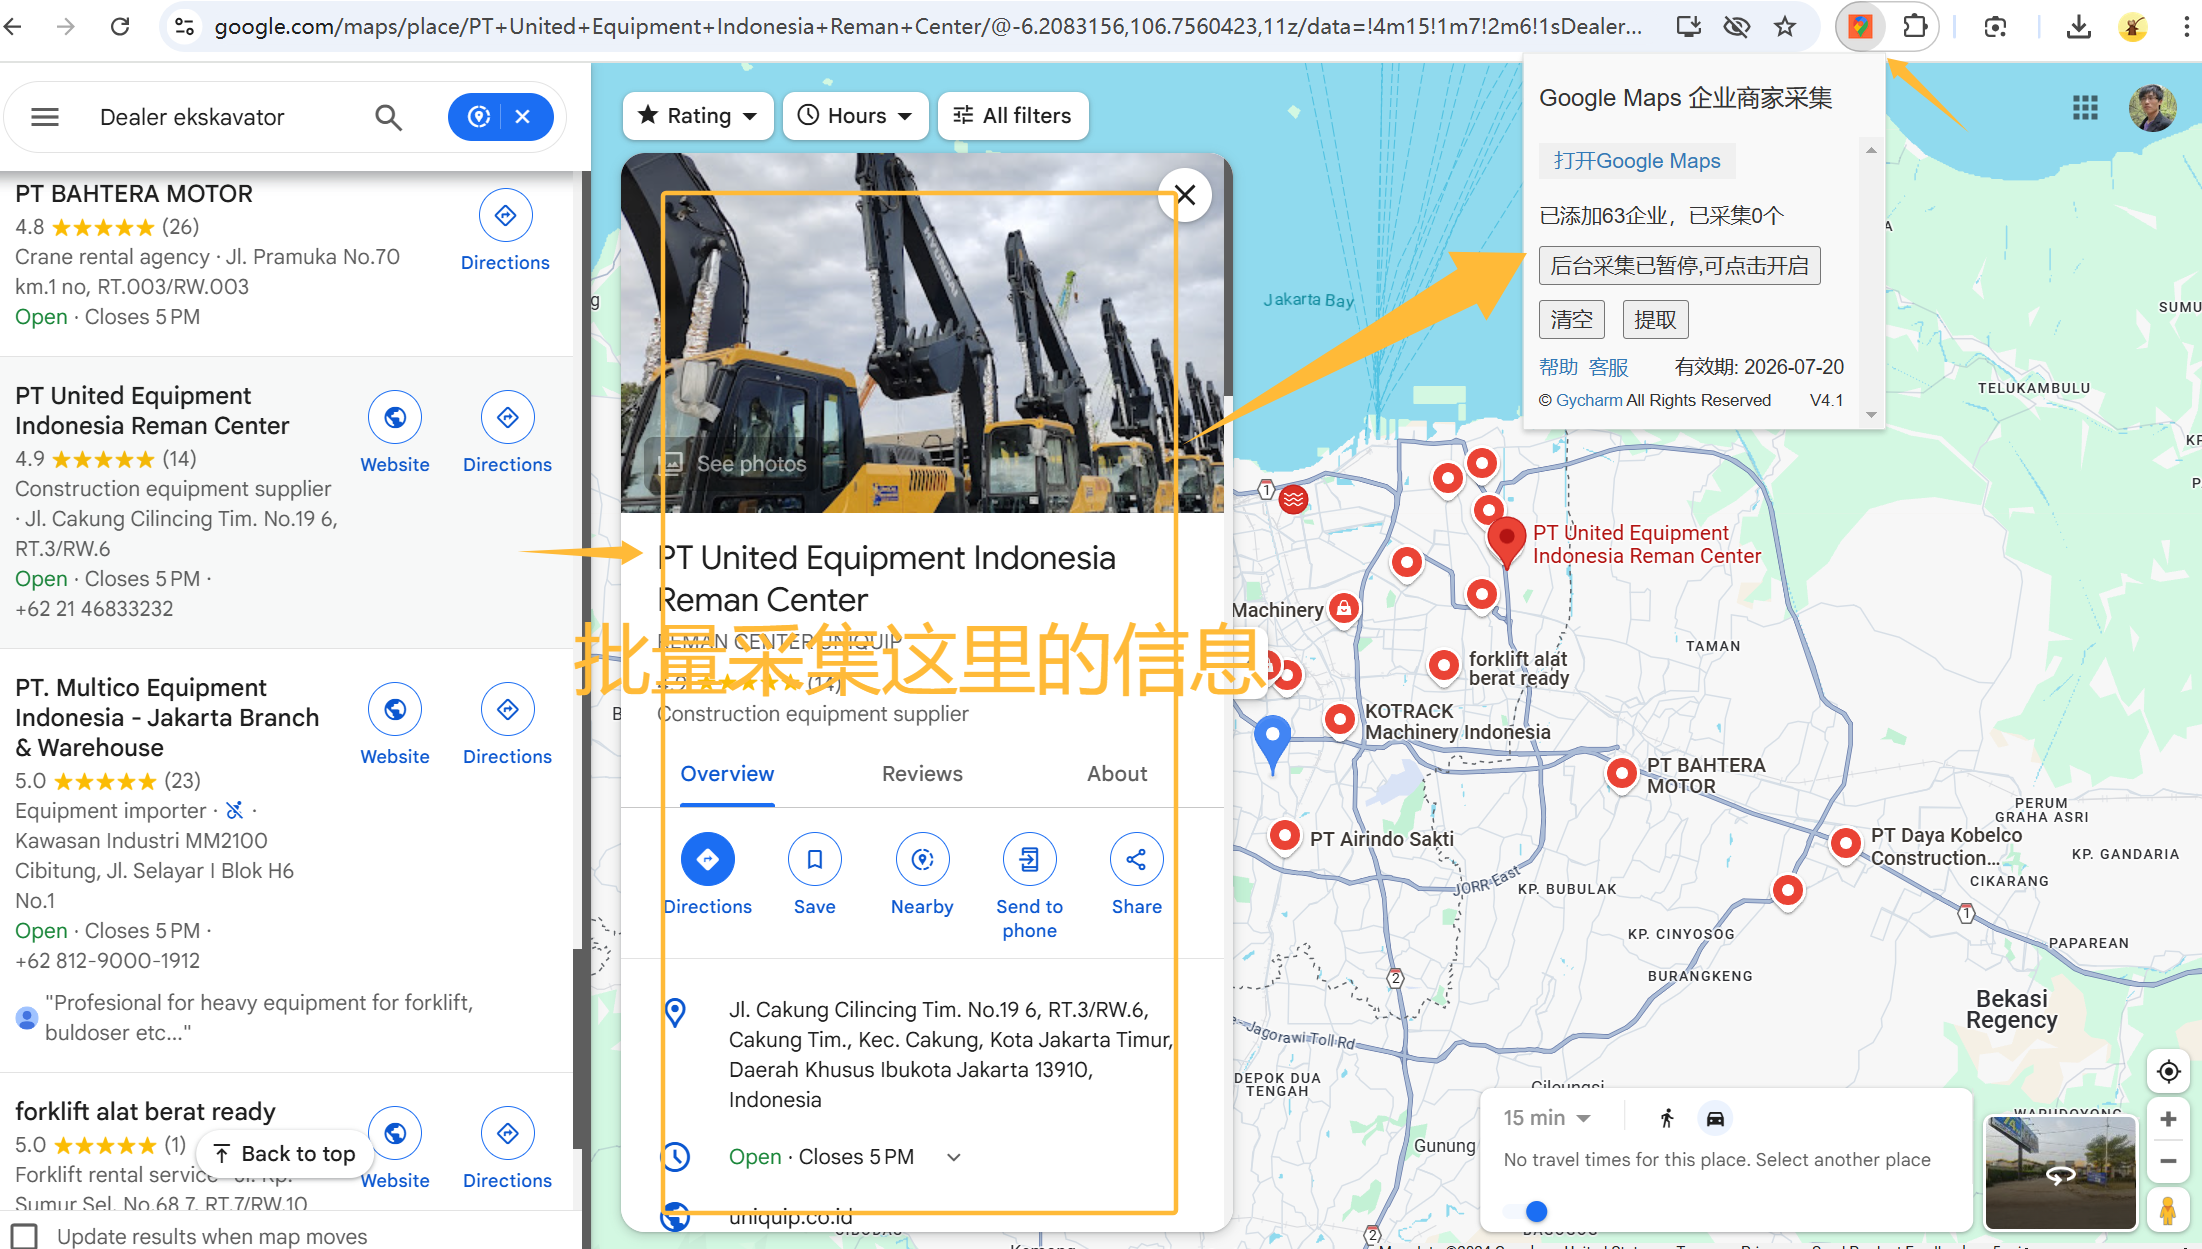
Task: Expand opening hours chevron
Action: click(x=954, y=1157)
